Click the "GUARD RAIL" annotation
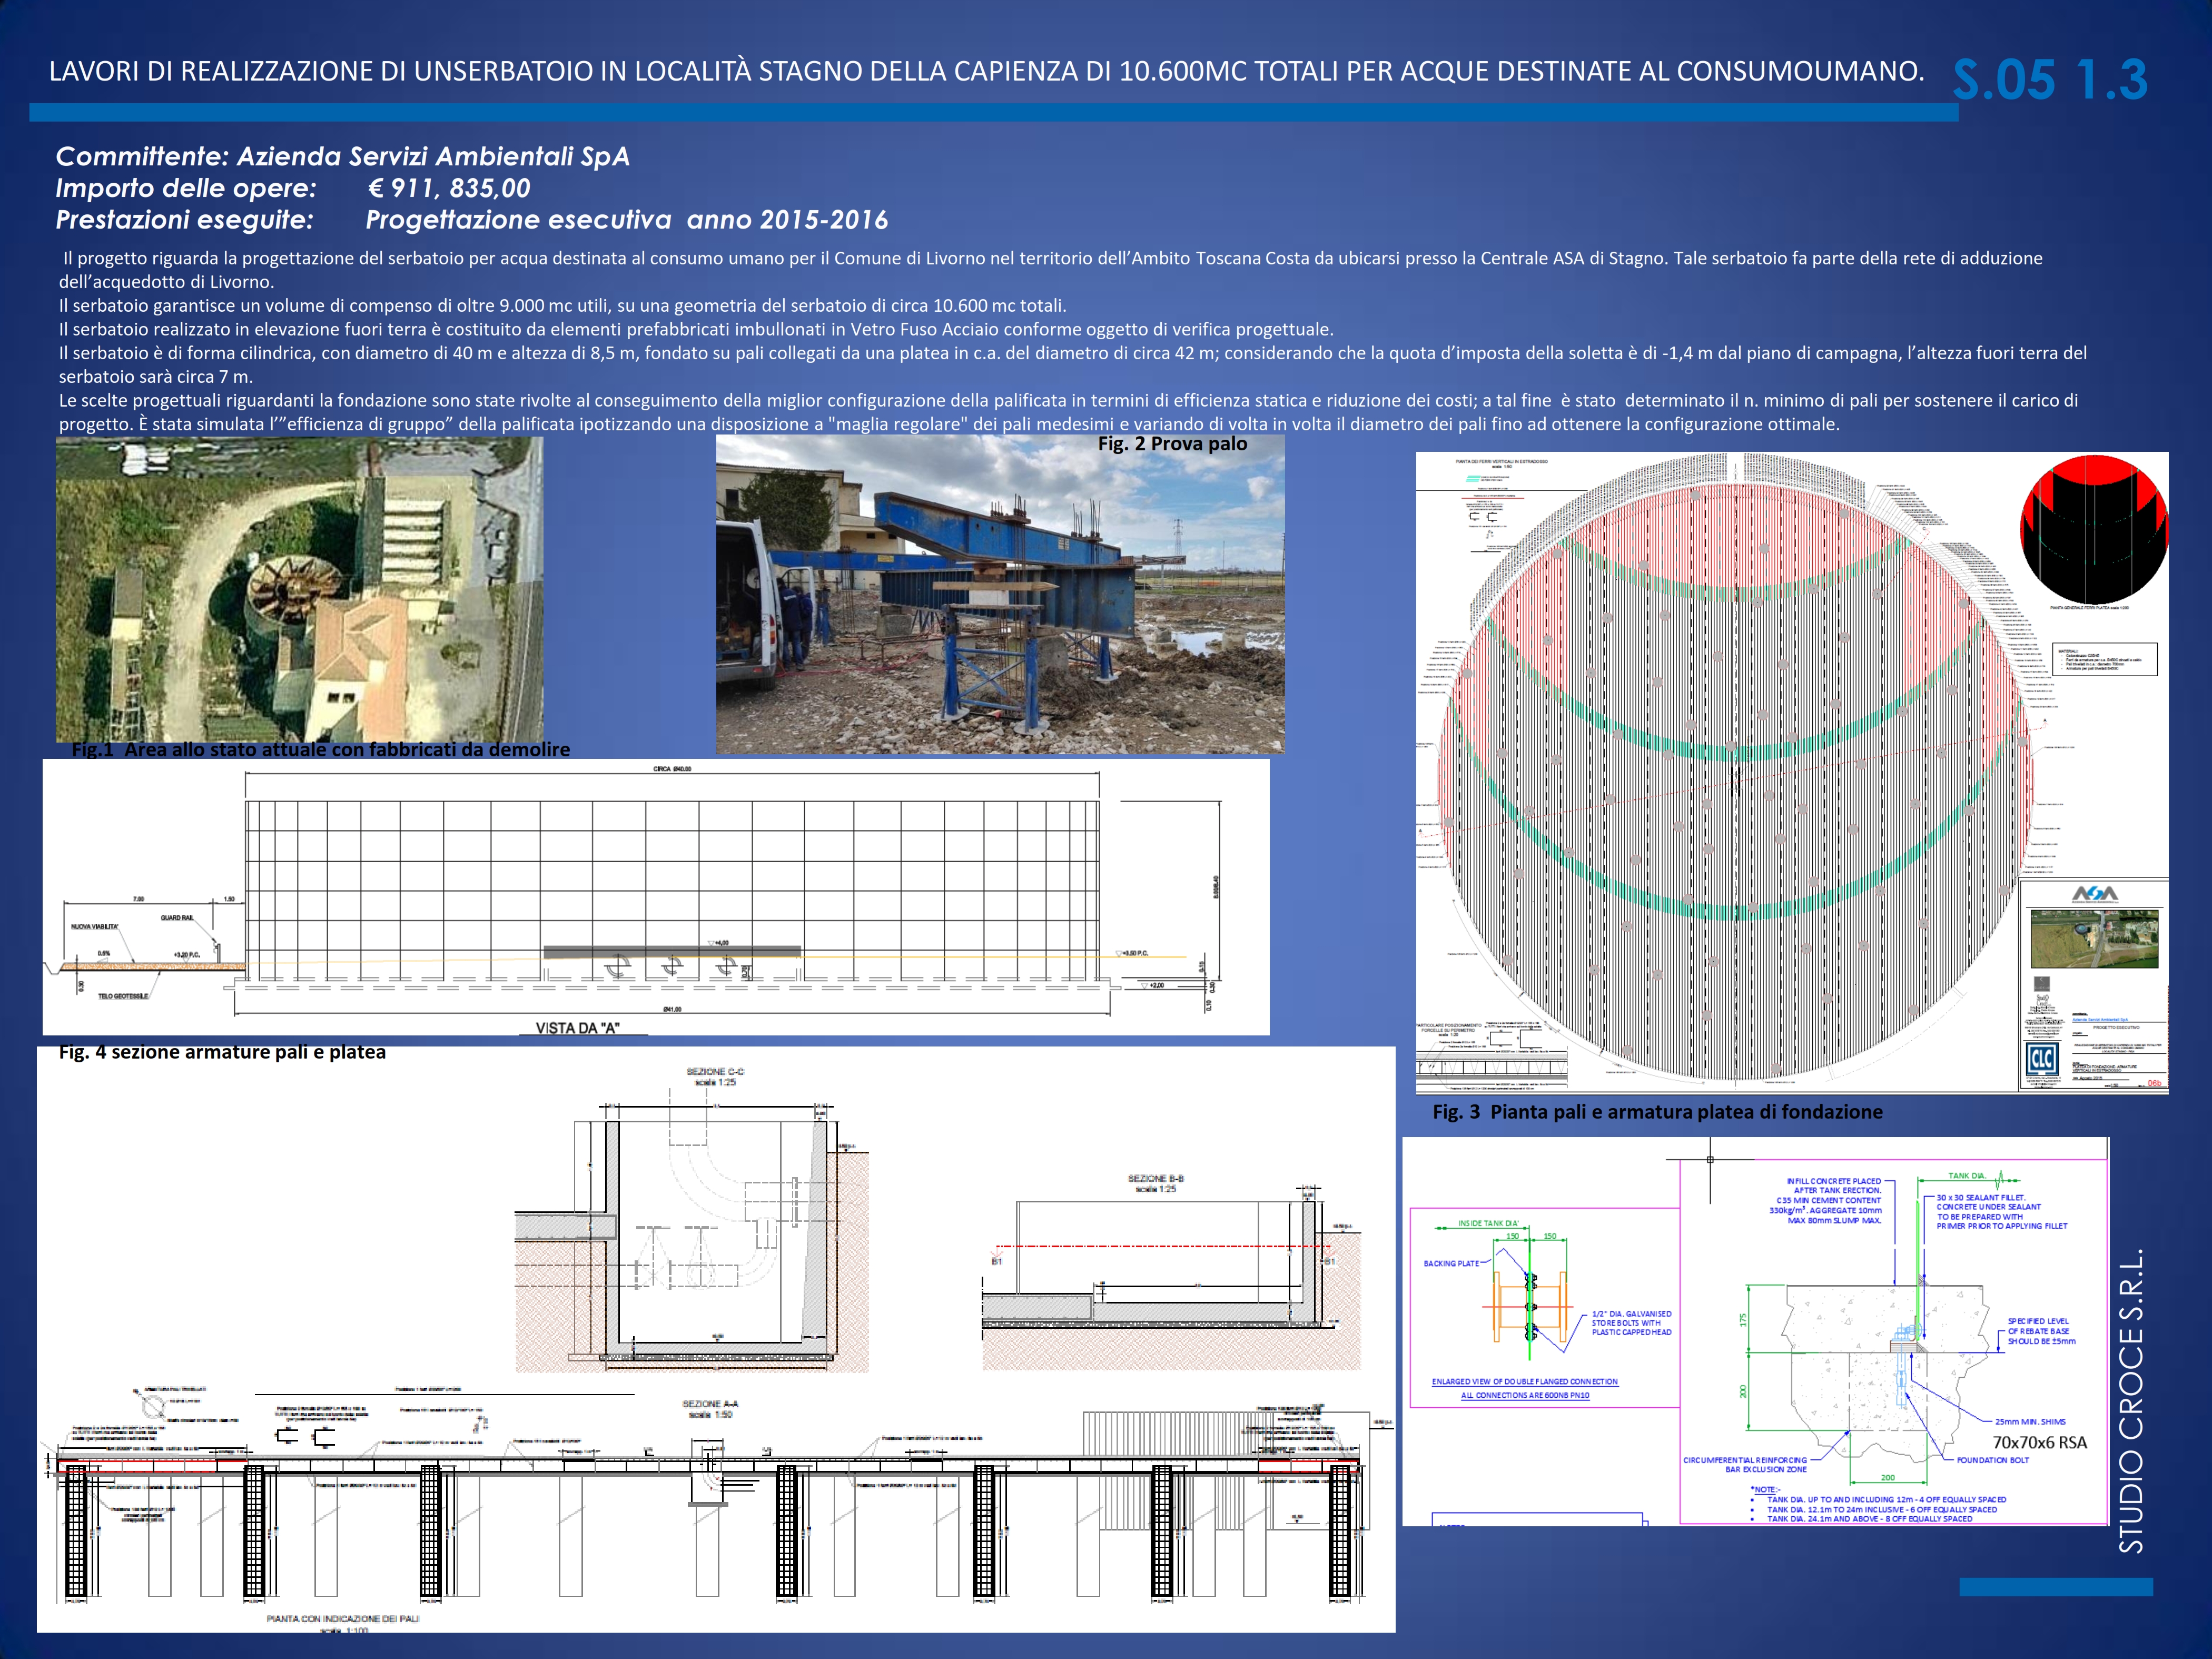 pyautogui.click(x=177, y=918)
